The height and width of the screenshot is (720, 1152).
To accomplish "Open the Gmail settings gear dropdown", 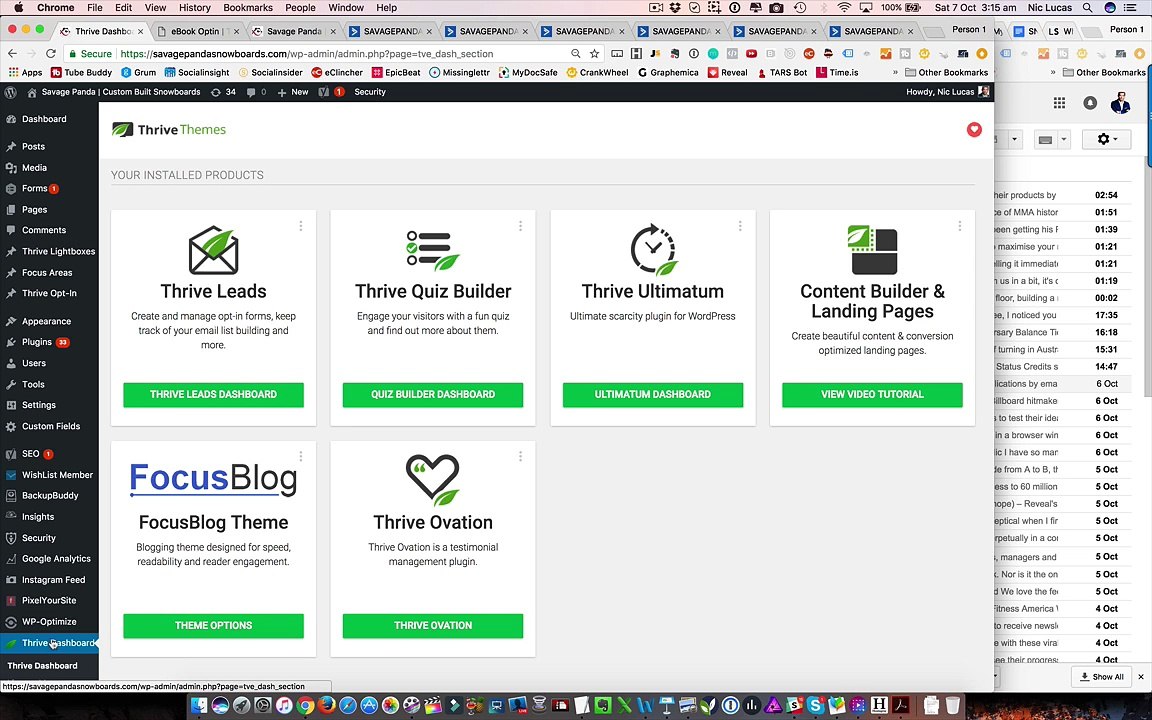I will 1106,139.
